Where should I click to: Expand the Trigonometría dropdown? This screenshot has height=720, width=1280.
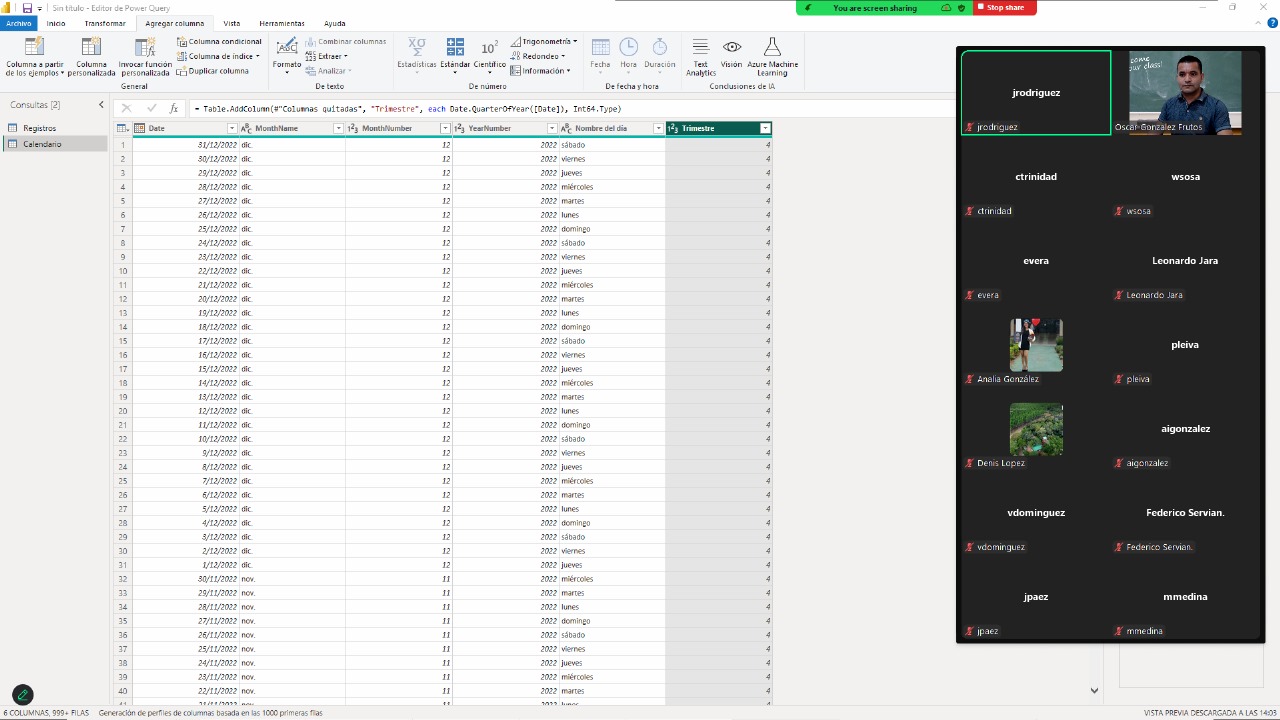tap(575, 42)
